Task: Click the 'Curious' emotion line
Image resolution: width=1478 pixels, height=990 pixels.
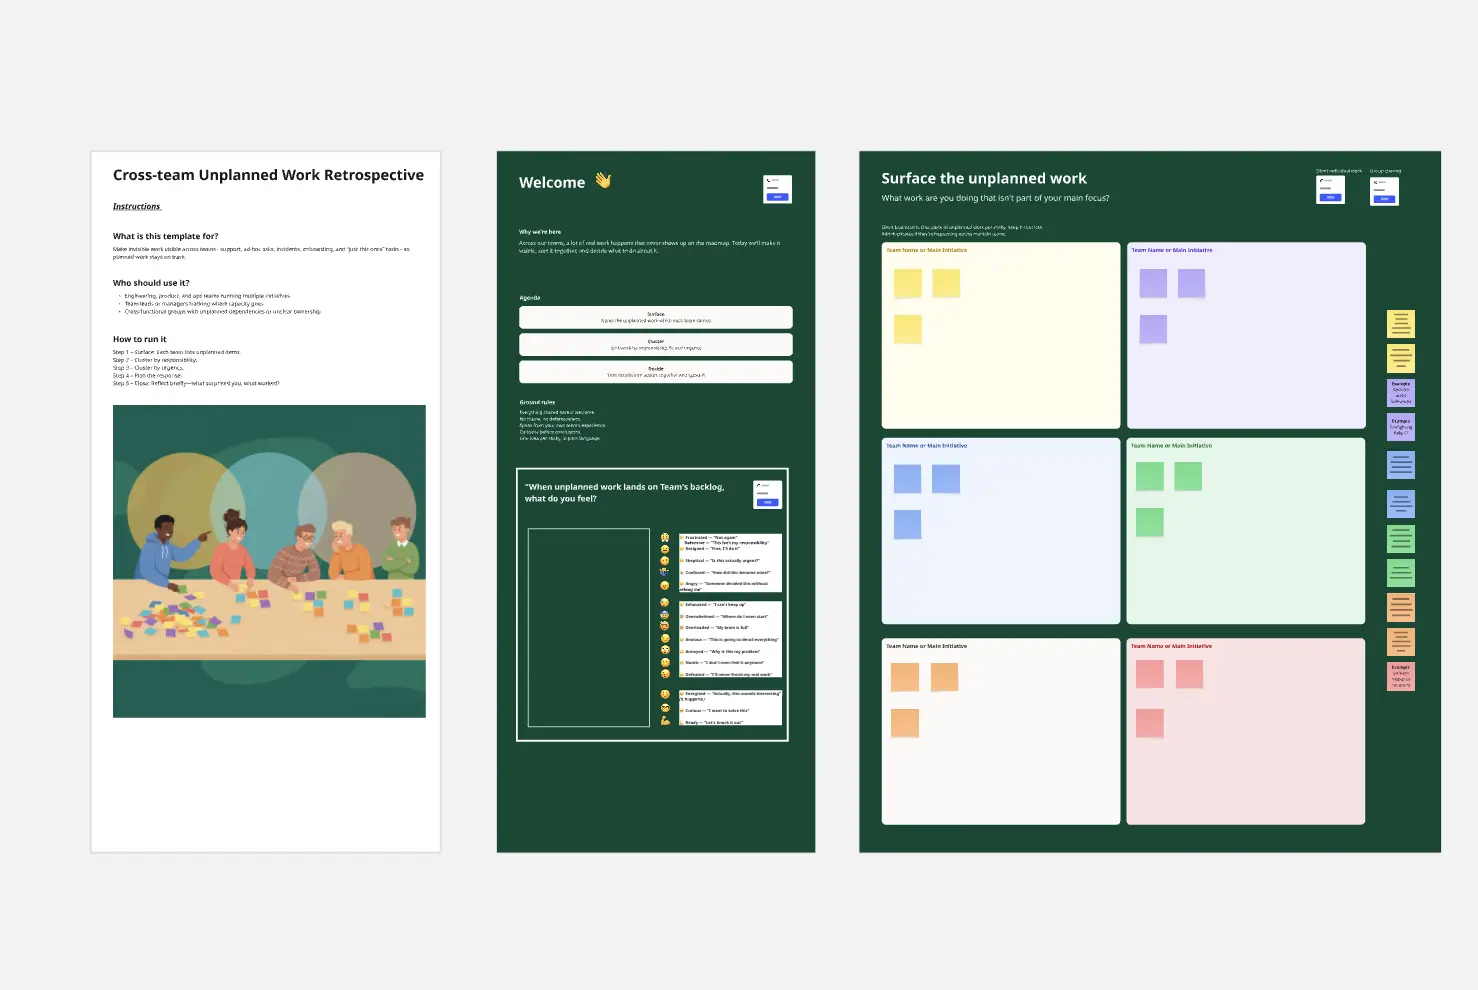Action: click(717, 711)
